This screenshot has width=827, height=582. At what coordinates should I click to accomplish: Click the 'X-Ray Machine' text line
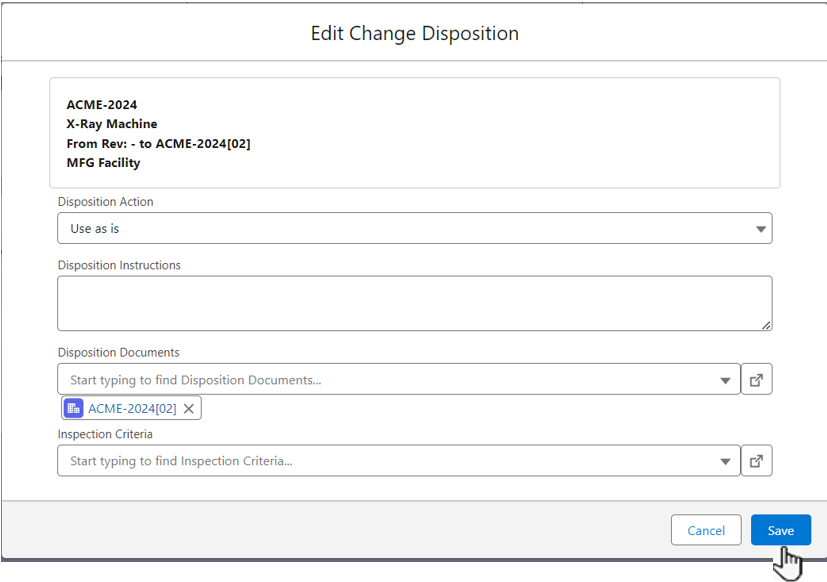pos(112,124)
